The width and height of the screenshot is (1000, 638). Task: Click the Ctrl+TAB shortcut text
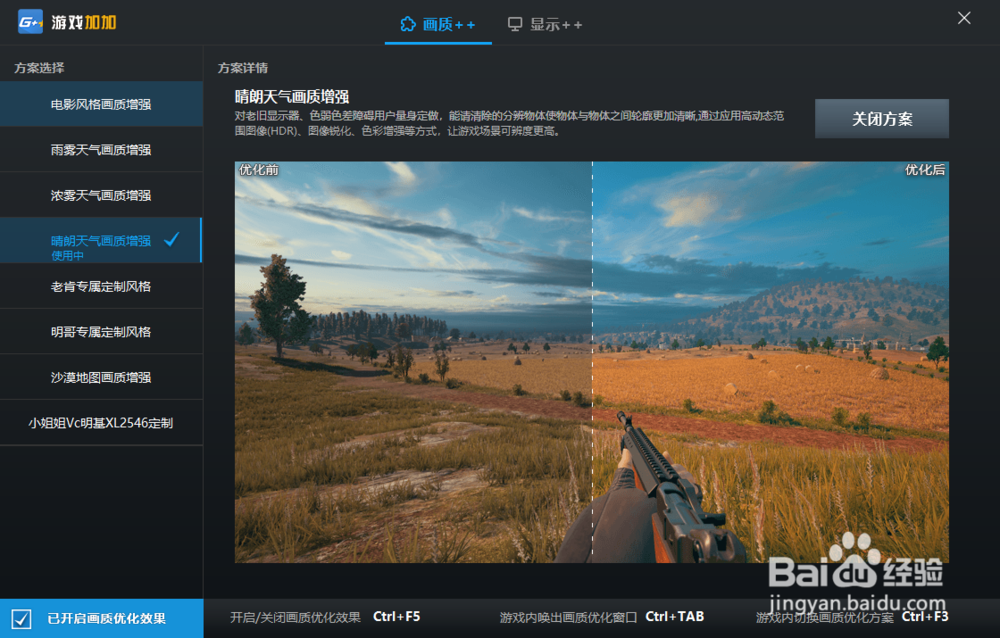(675, 617)
